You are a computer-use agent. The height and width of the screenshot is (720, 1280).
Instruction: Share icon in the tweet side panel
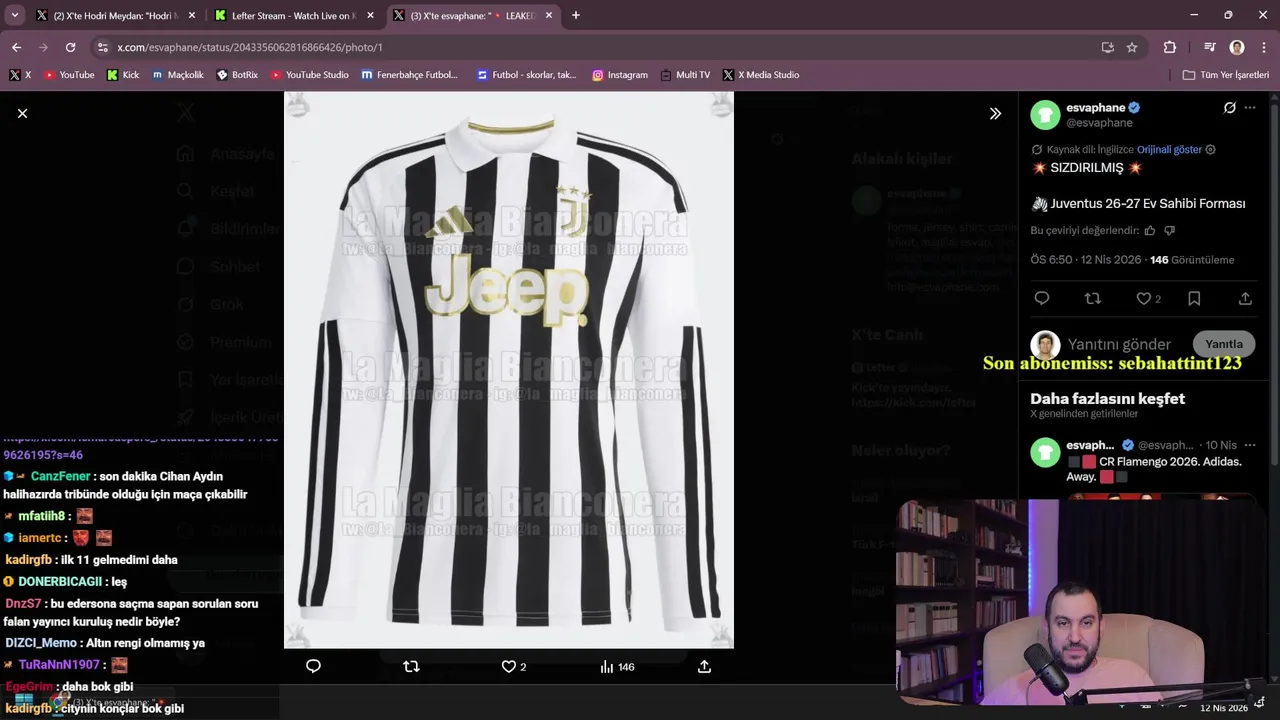coord(1245,298)
